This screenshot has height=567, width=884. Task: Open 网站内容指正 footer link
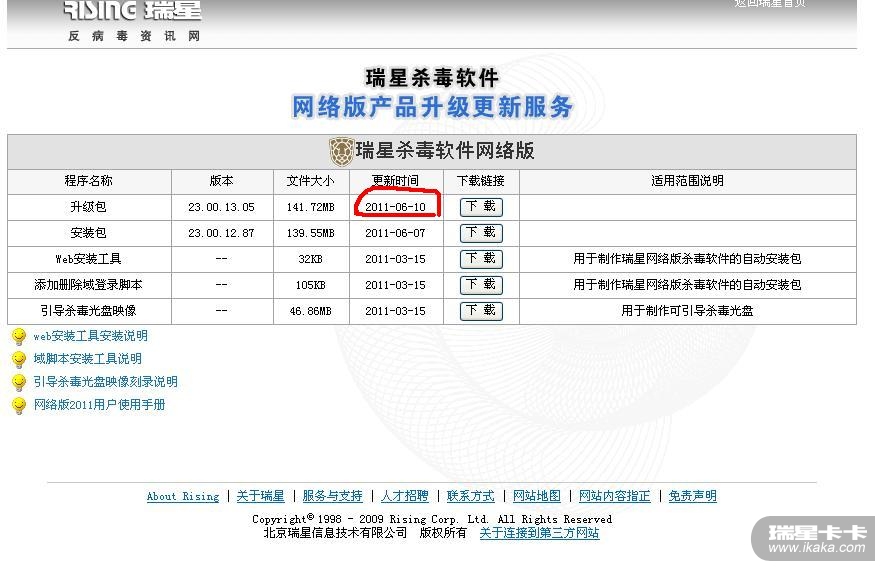tap(615, 496)
